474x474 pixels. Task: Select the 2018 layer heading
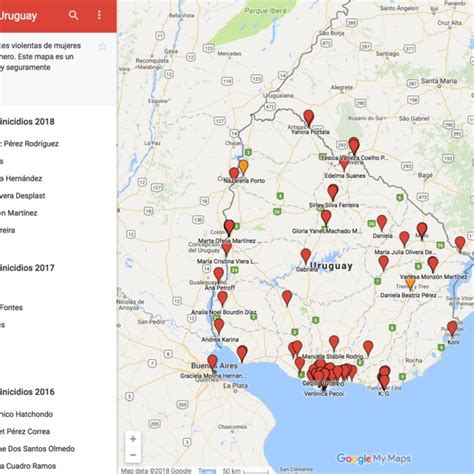[27, 122]
